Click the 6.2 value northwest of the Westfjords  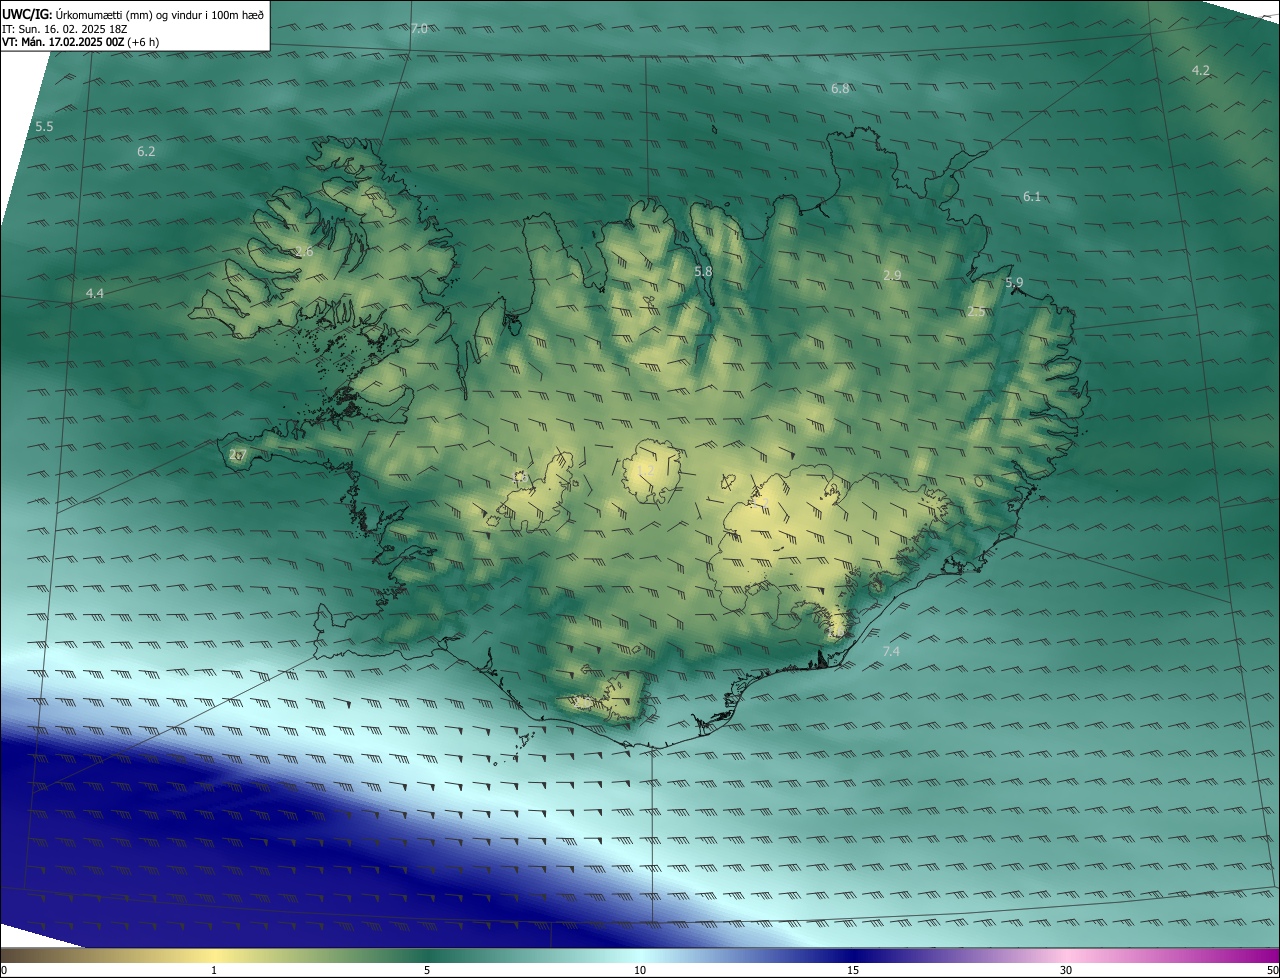click(146, 151)
